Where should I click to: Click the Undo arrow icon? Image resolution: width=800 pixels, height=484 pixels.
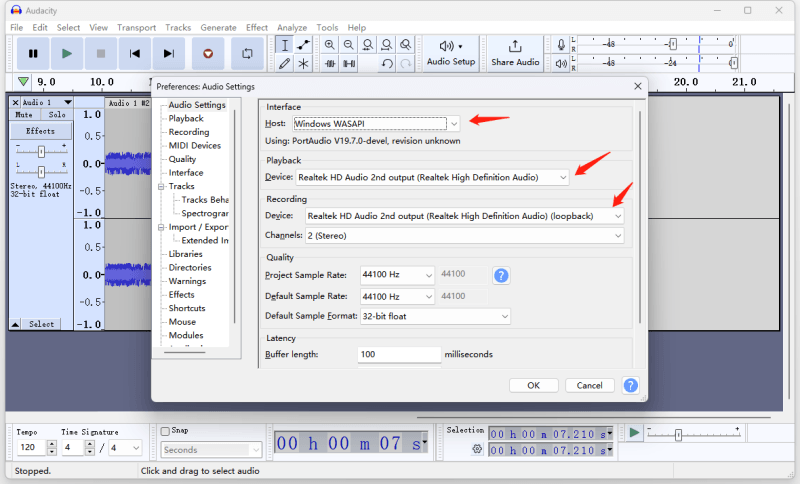[387, 64]
